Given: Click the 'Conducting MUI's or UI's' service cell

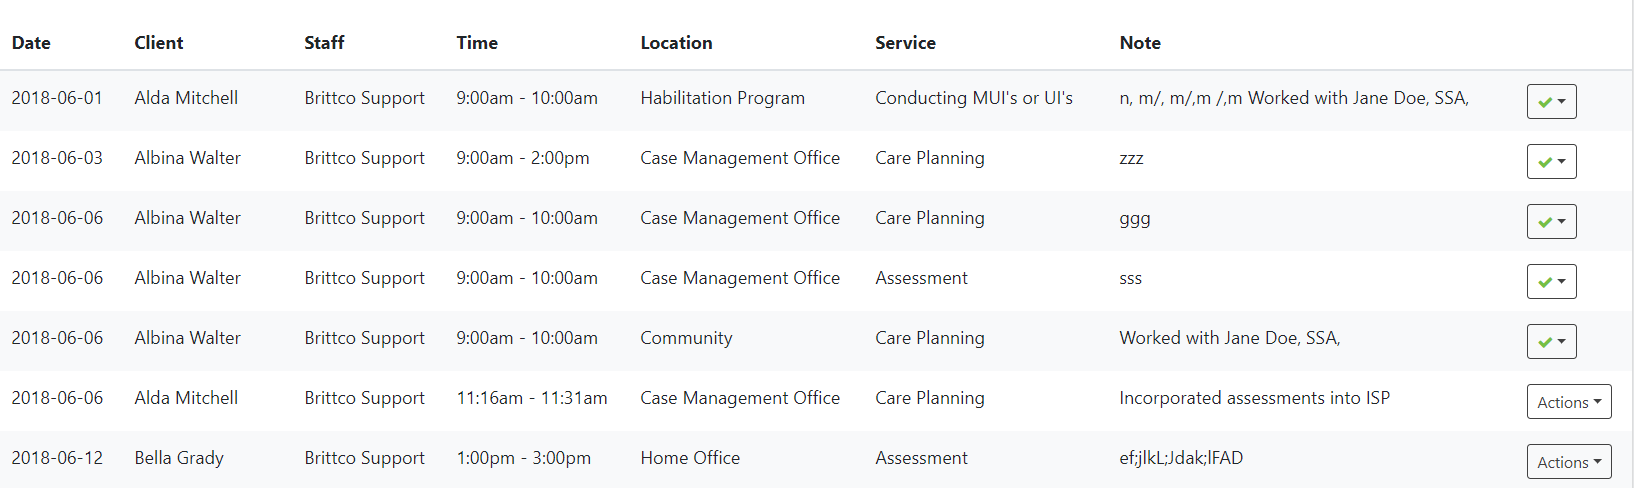Looking at the screenshot, I should [x=973, y=98].
